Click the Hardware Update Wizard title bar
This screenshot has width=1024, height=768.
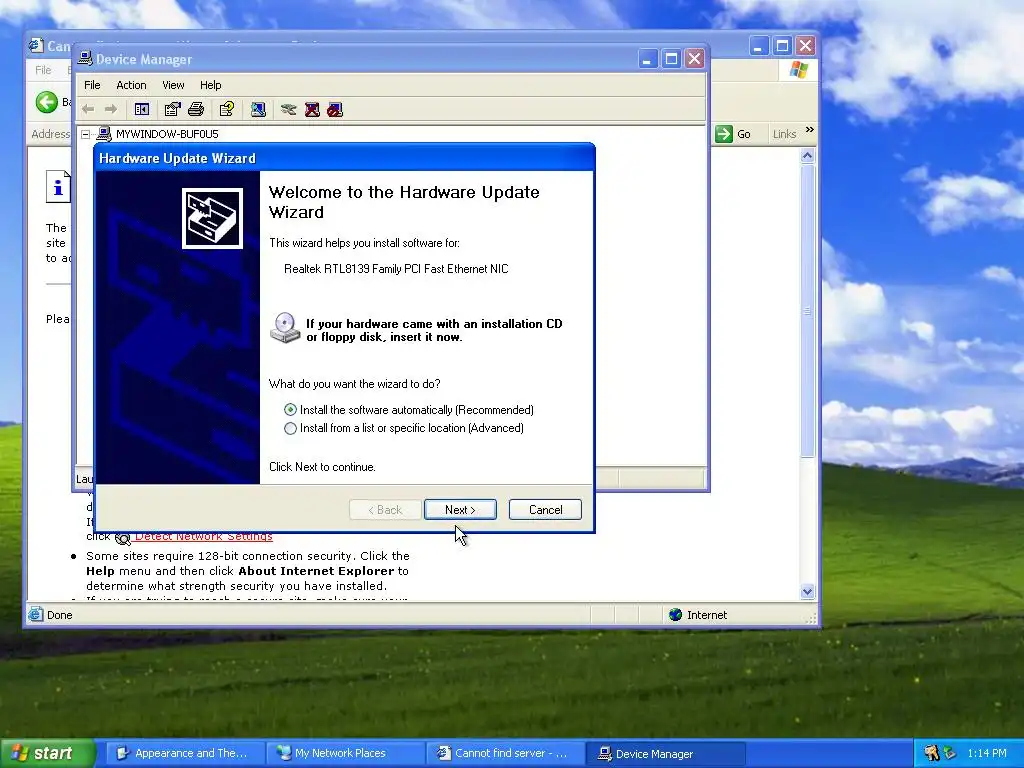345,158
